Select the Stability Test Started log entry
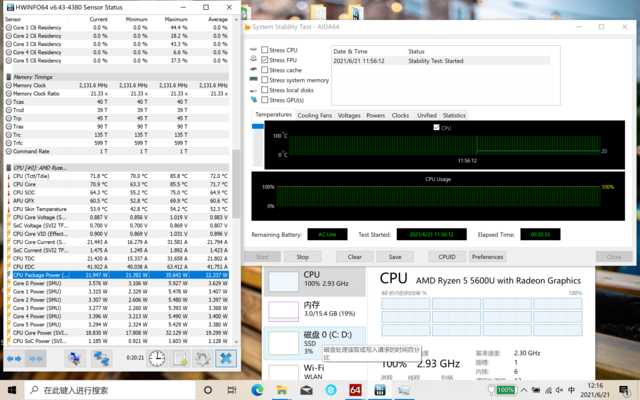The height and width of the screenshot is (400, 640). tap(441, 61)
